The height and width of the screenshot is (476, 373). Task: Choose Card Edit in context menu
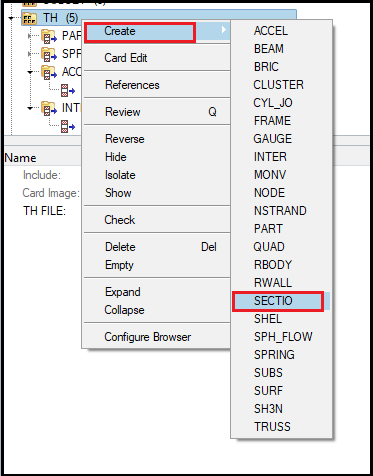[x=126, y=58]
